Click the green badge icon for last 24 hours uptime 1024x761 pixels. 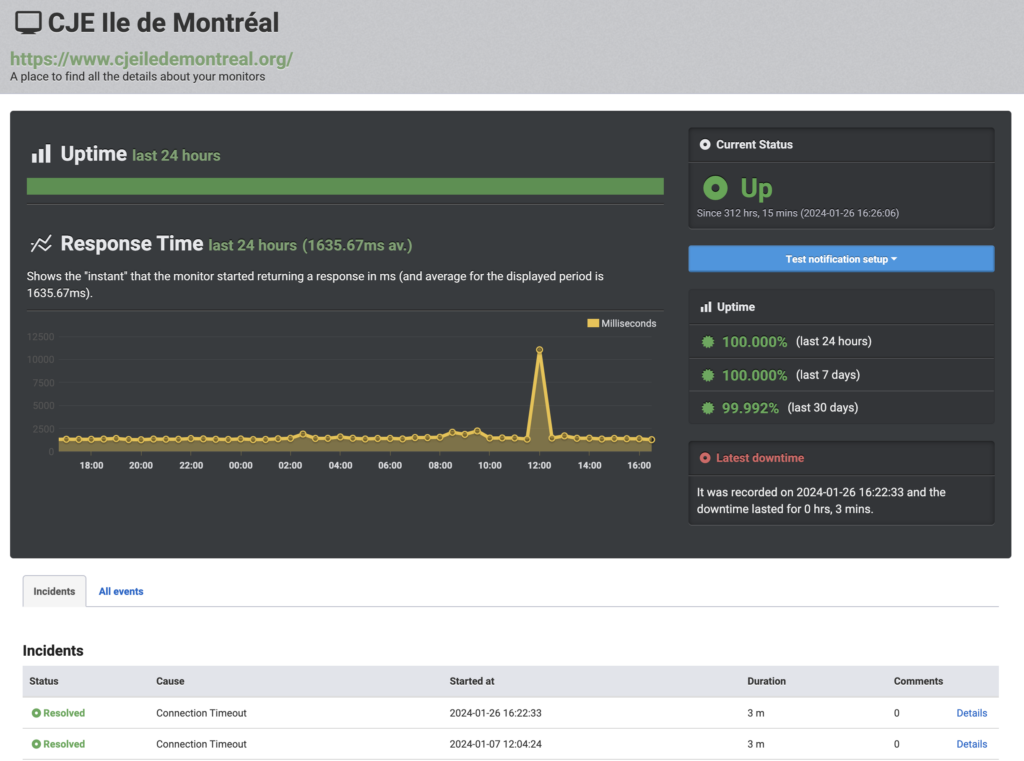[708, 342]
